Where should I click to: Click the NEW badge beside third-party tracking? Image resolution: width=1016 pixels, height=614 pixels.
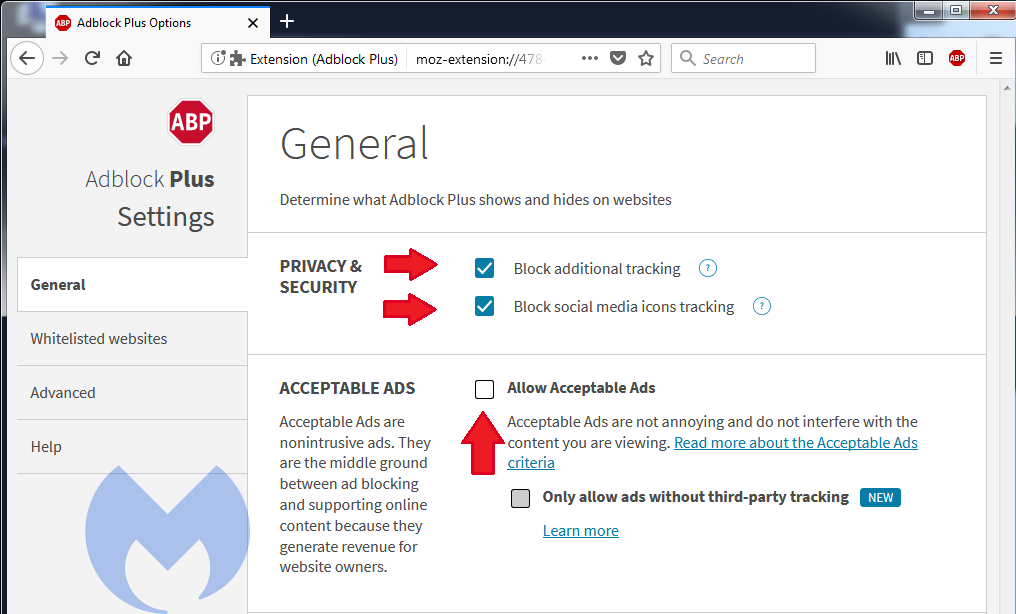[x=880, y=497]
